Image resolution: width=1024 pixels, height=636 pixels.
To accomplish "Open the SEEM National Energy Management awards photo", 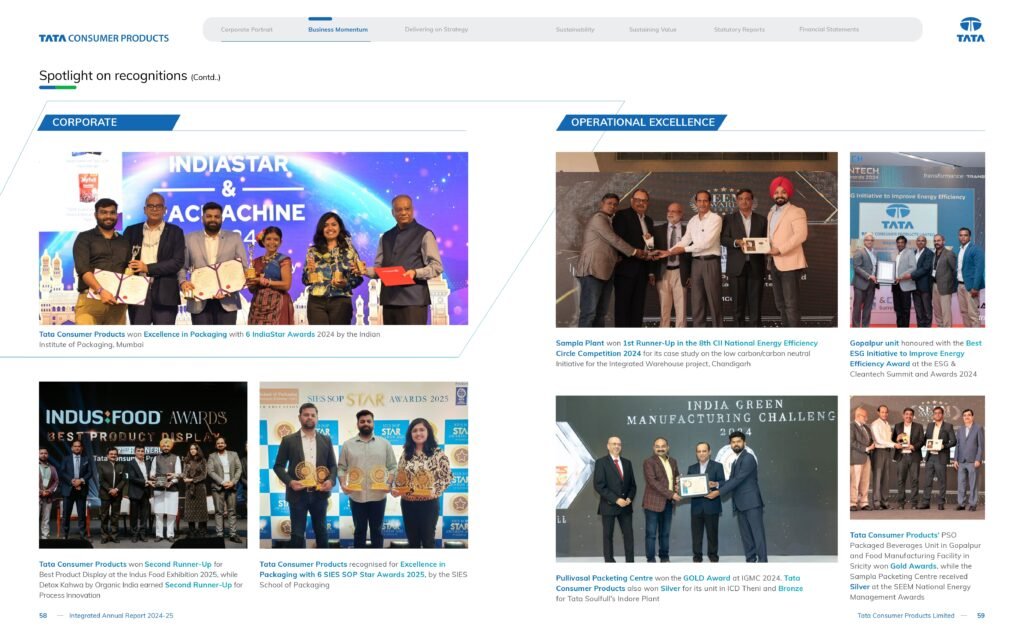I will click(917, 457).
